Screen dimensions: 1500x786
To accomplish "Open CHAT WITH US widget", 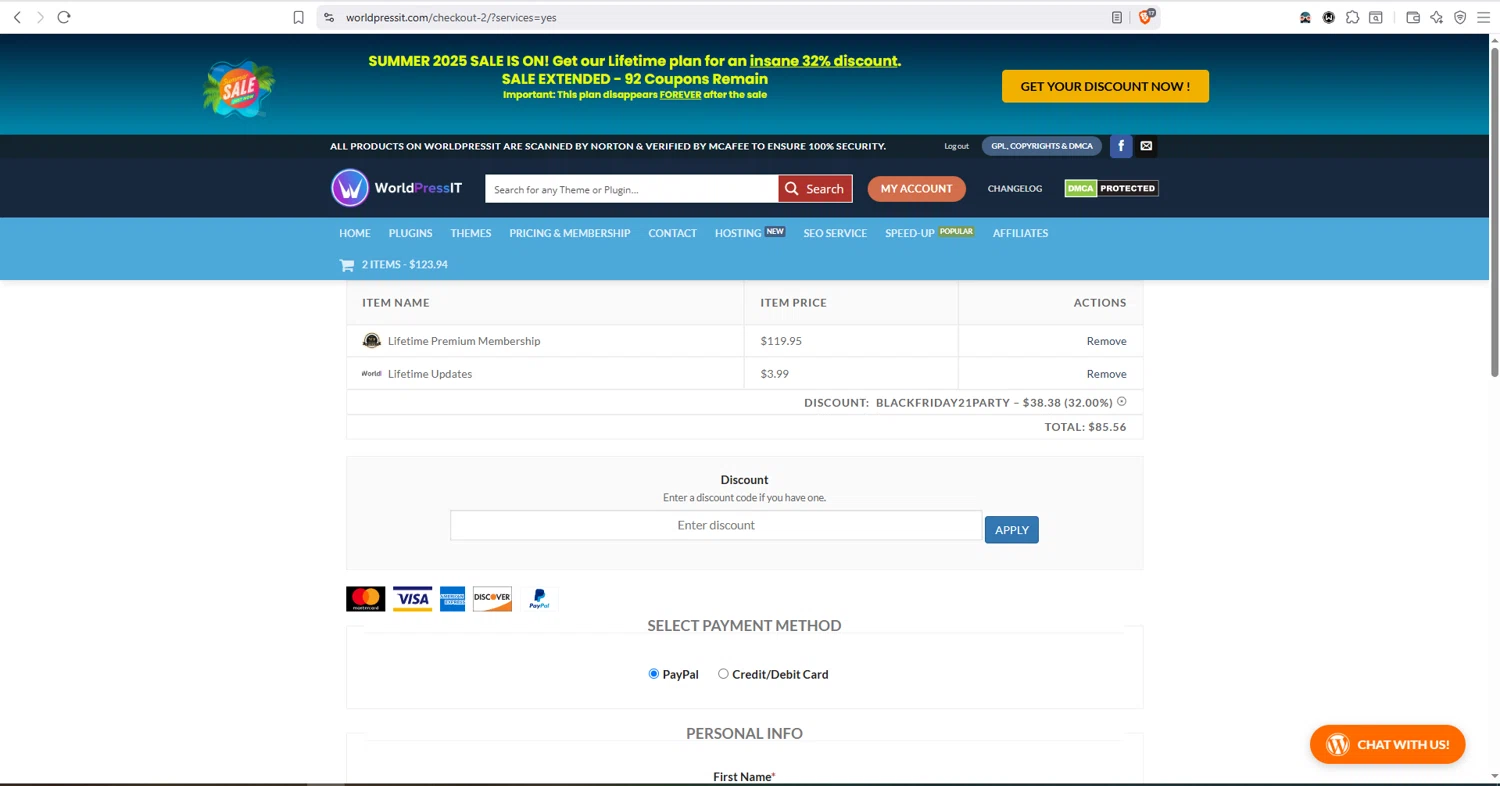I will click(x=1387, y=744).
